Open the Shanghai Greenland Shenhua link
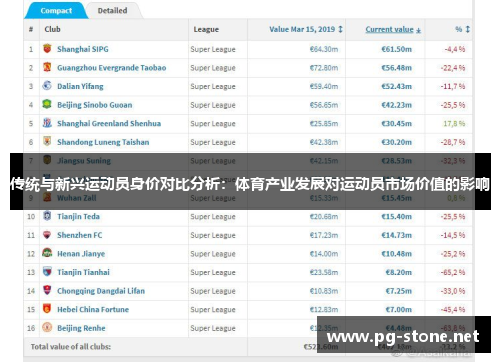This screenshot has width=500, height=362. tap(109, 123)
